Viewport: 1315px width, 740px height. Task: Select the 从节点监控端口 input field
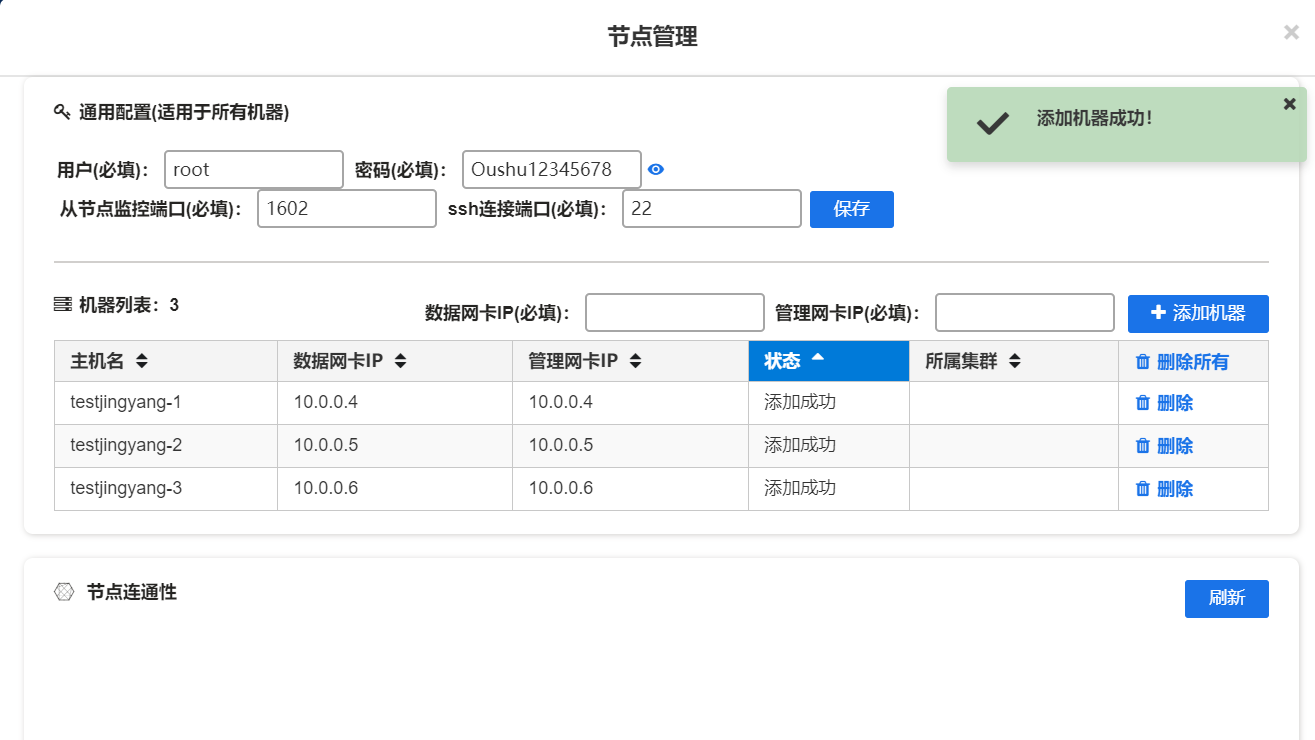click(346, 209)
